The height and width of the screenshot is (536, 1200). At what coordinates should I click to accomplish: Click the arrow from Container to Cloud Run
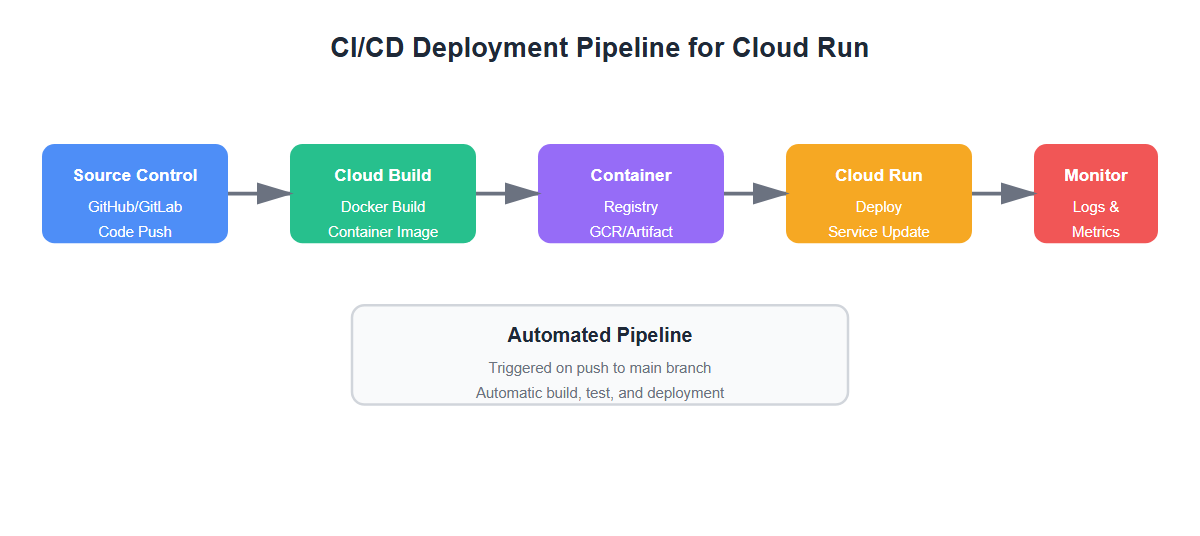point(755,194)
